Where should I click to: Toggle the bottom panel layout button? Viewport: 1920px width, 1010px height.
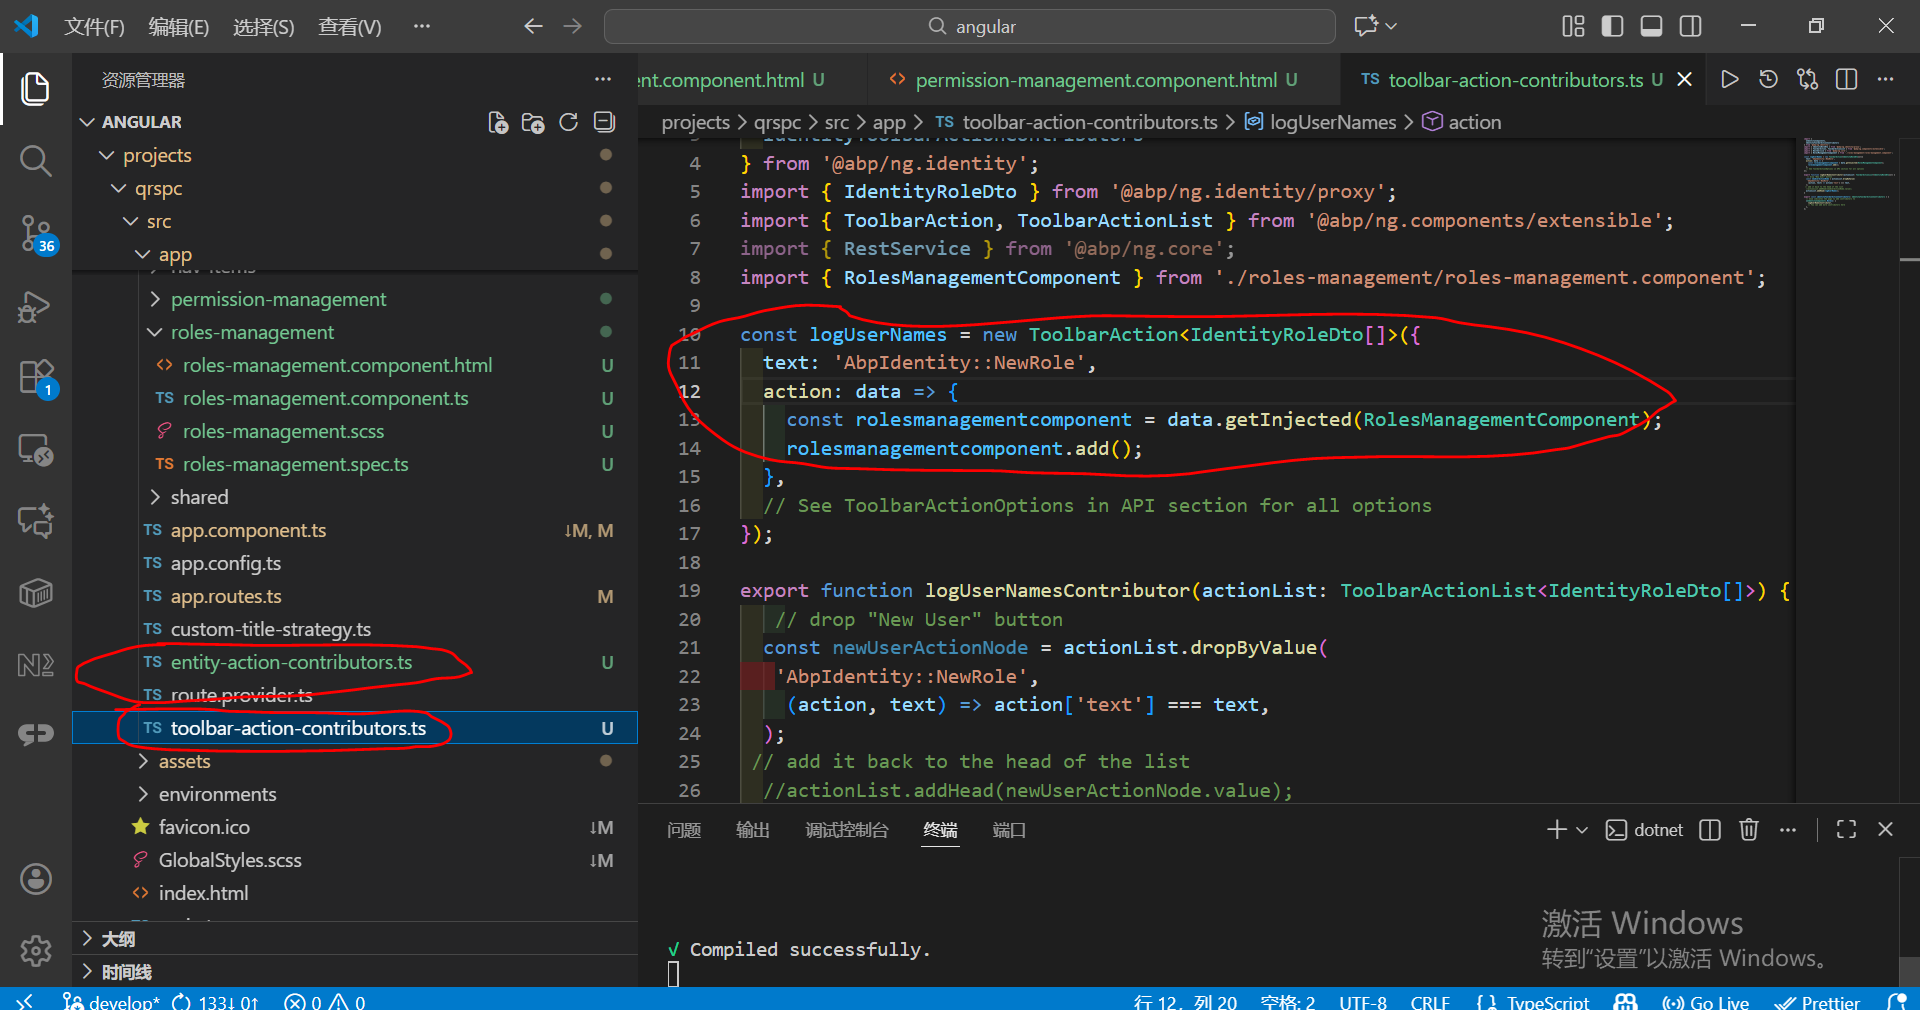tap(1651, 26)
